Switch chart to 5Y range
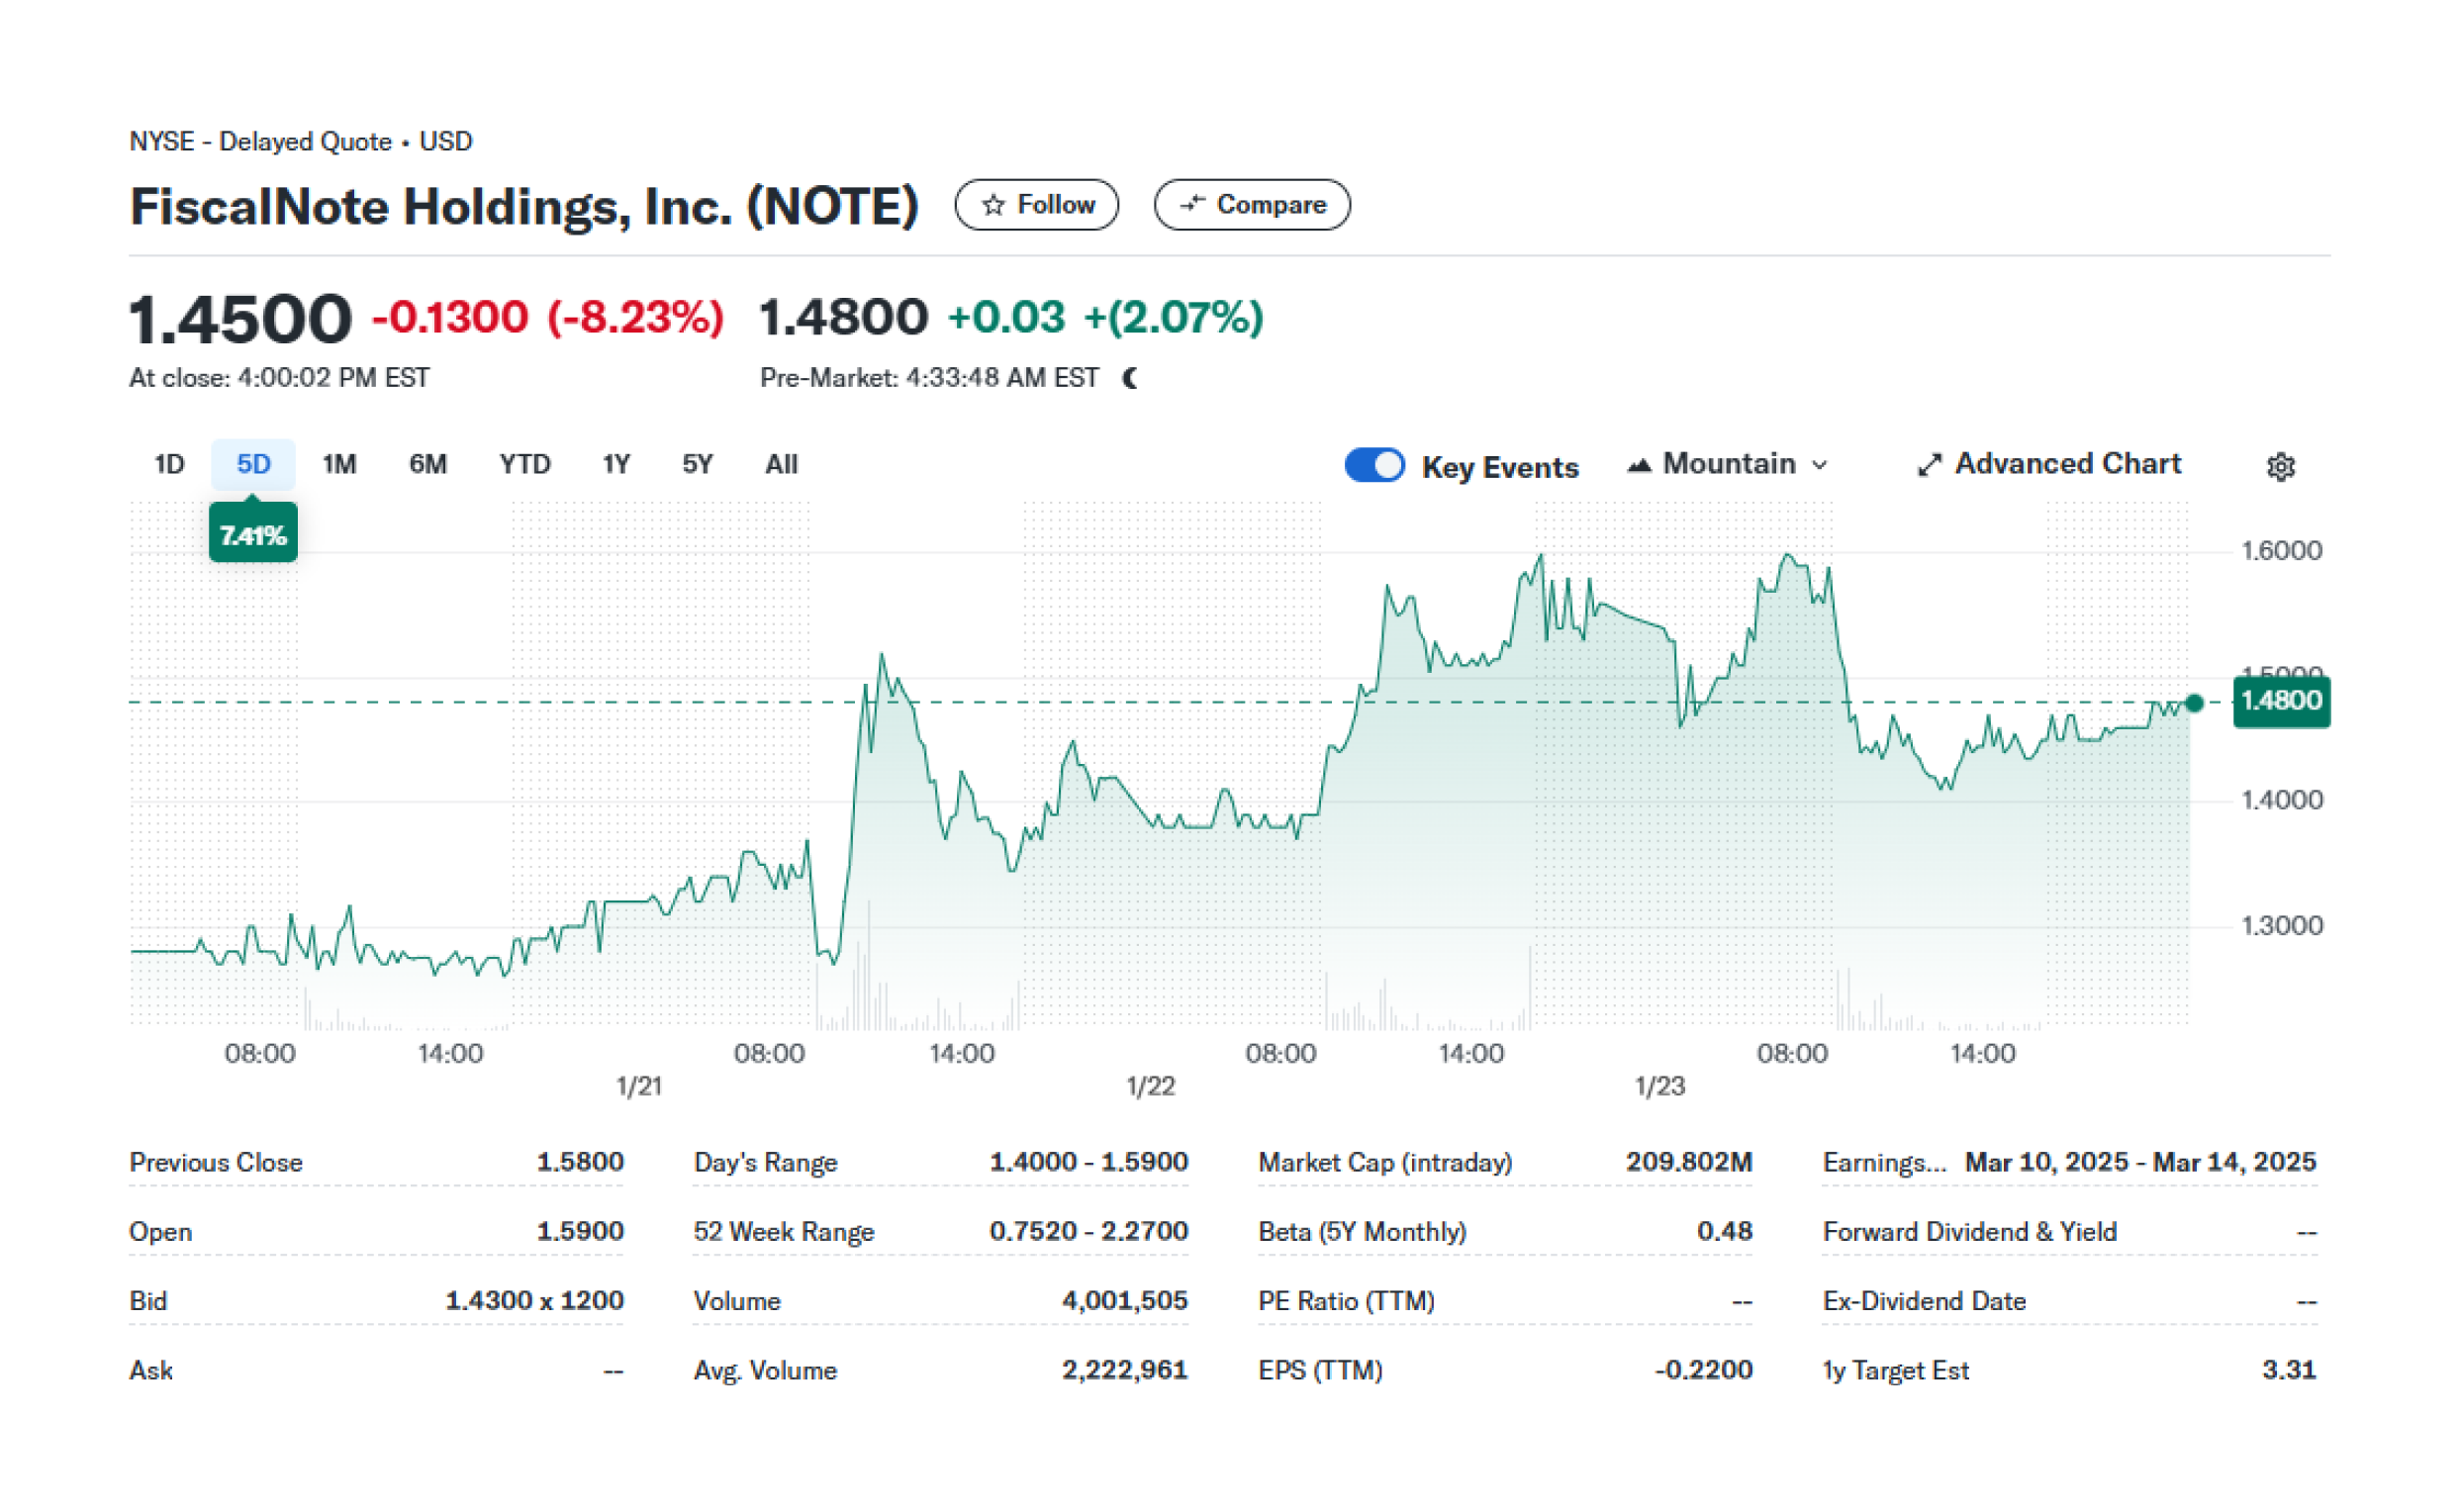2460x1512 pixels. coord(697,464)
